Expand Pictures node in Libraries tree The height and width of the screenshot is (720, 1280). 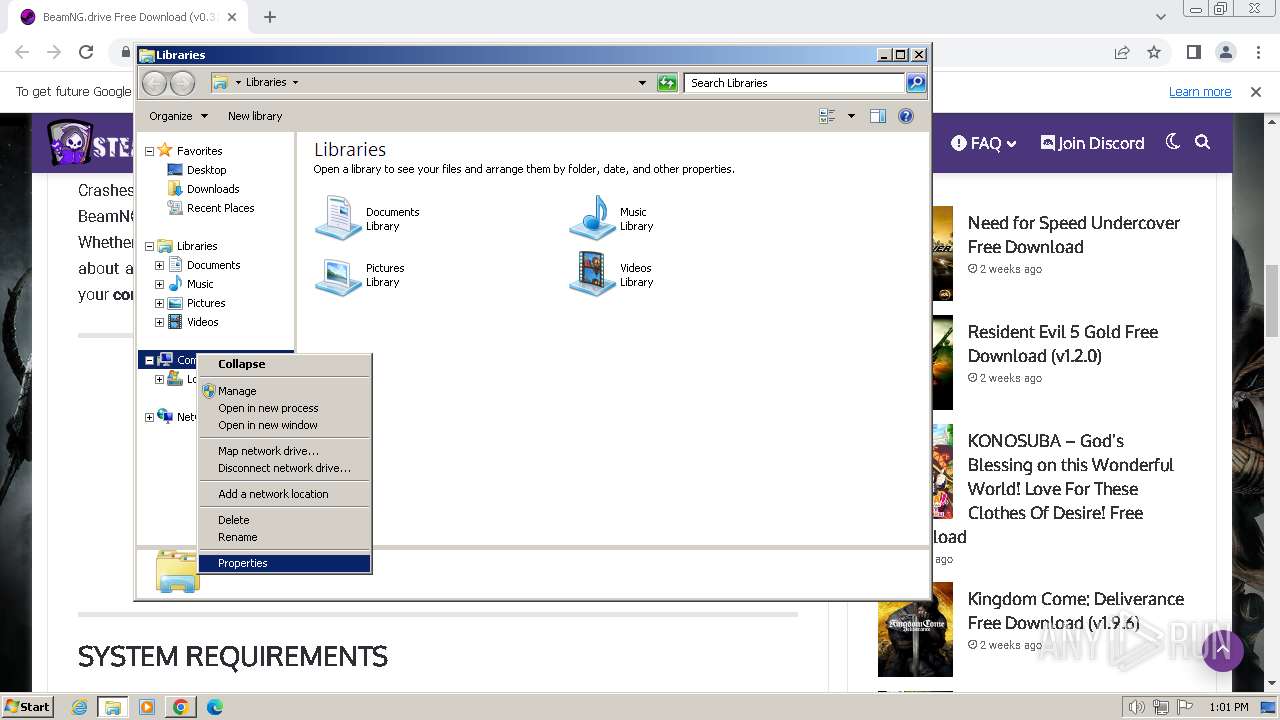(159, 303)
